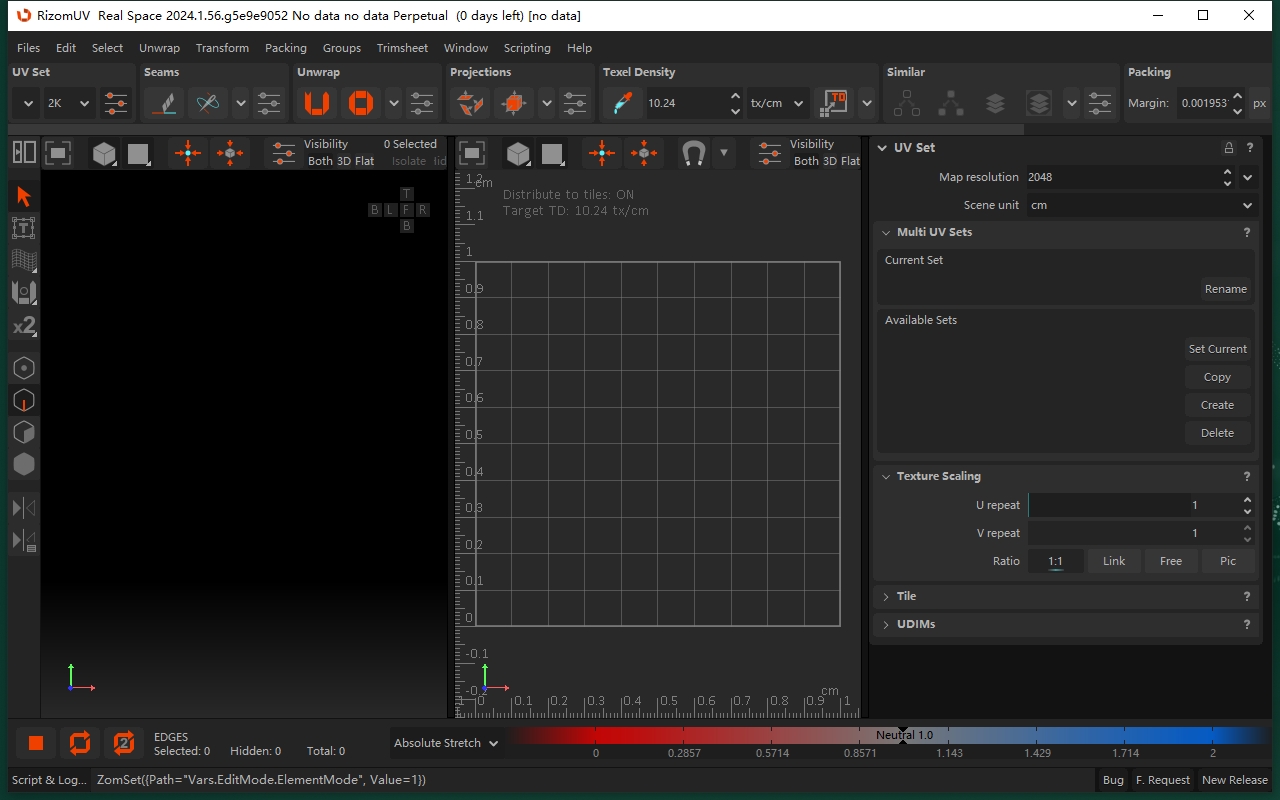Click the Unwrap U icon
Screen dimensions: 1280x800
tap(317, 103)
